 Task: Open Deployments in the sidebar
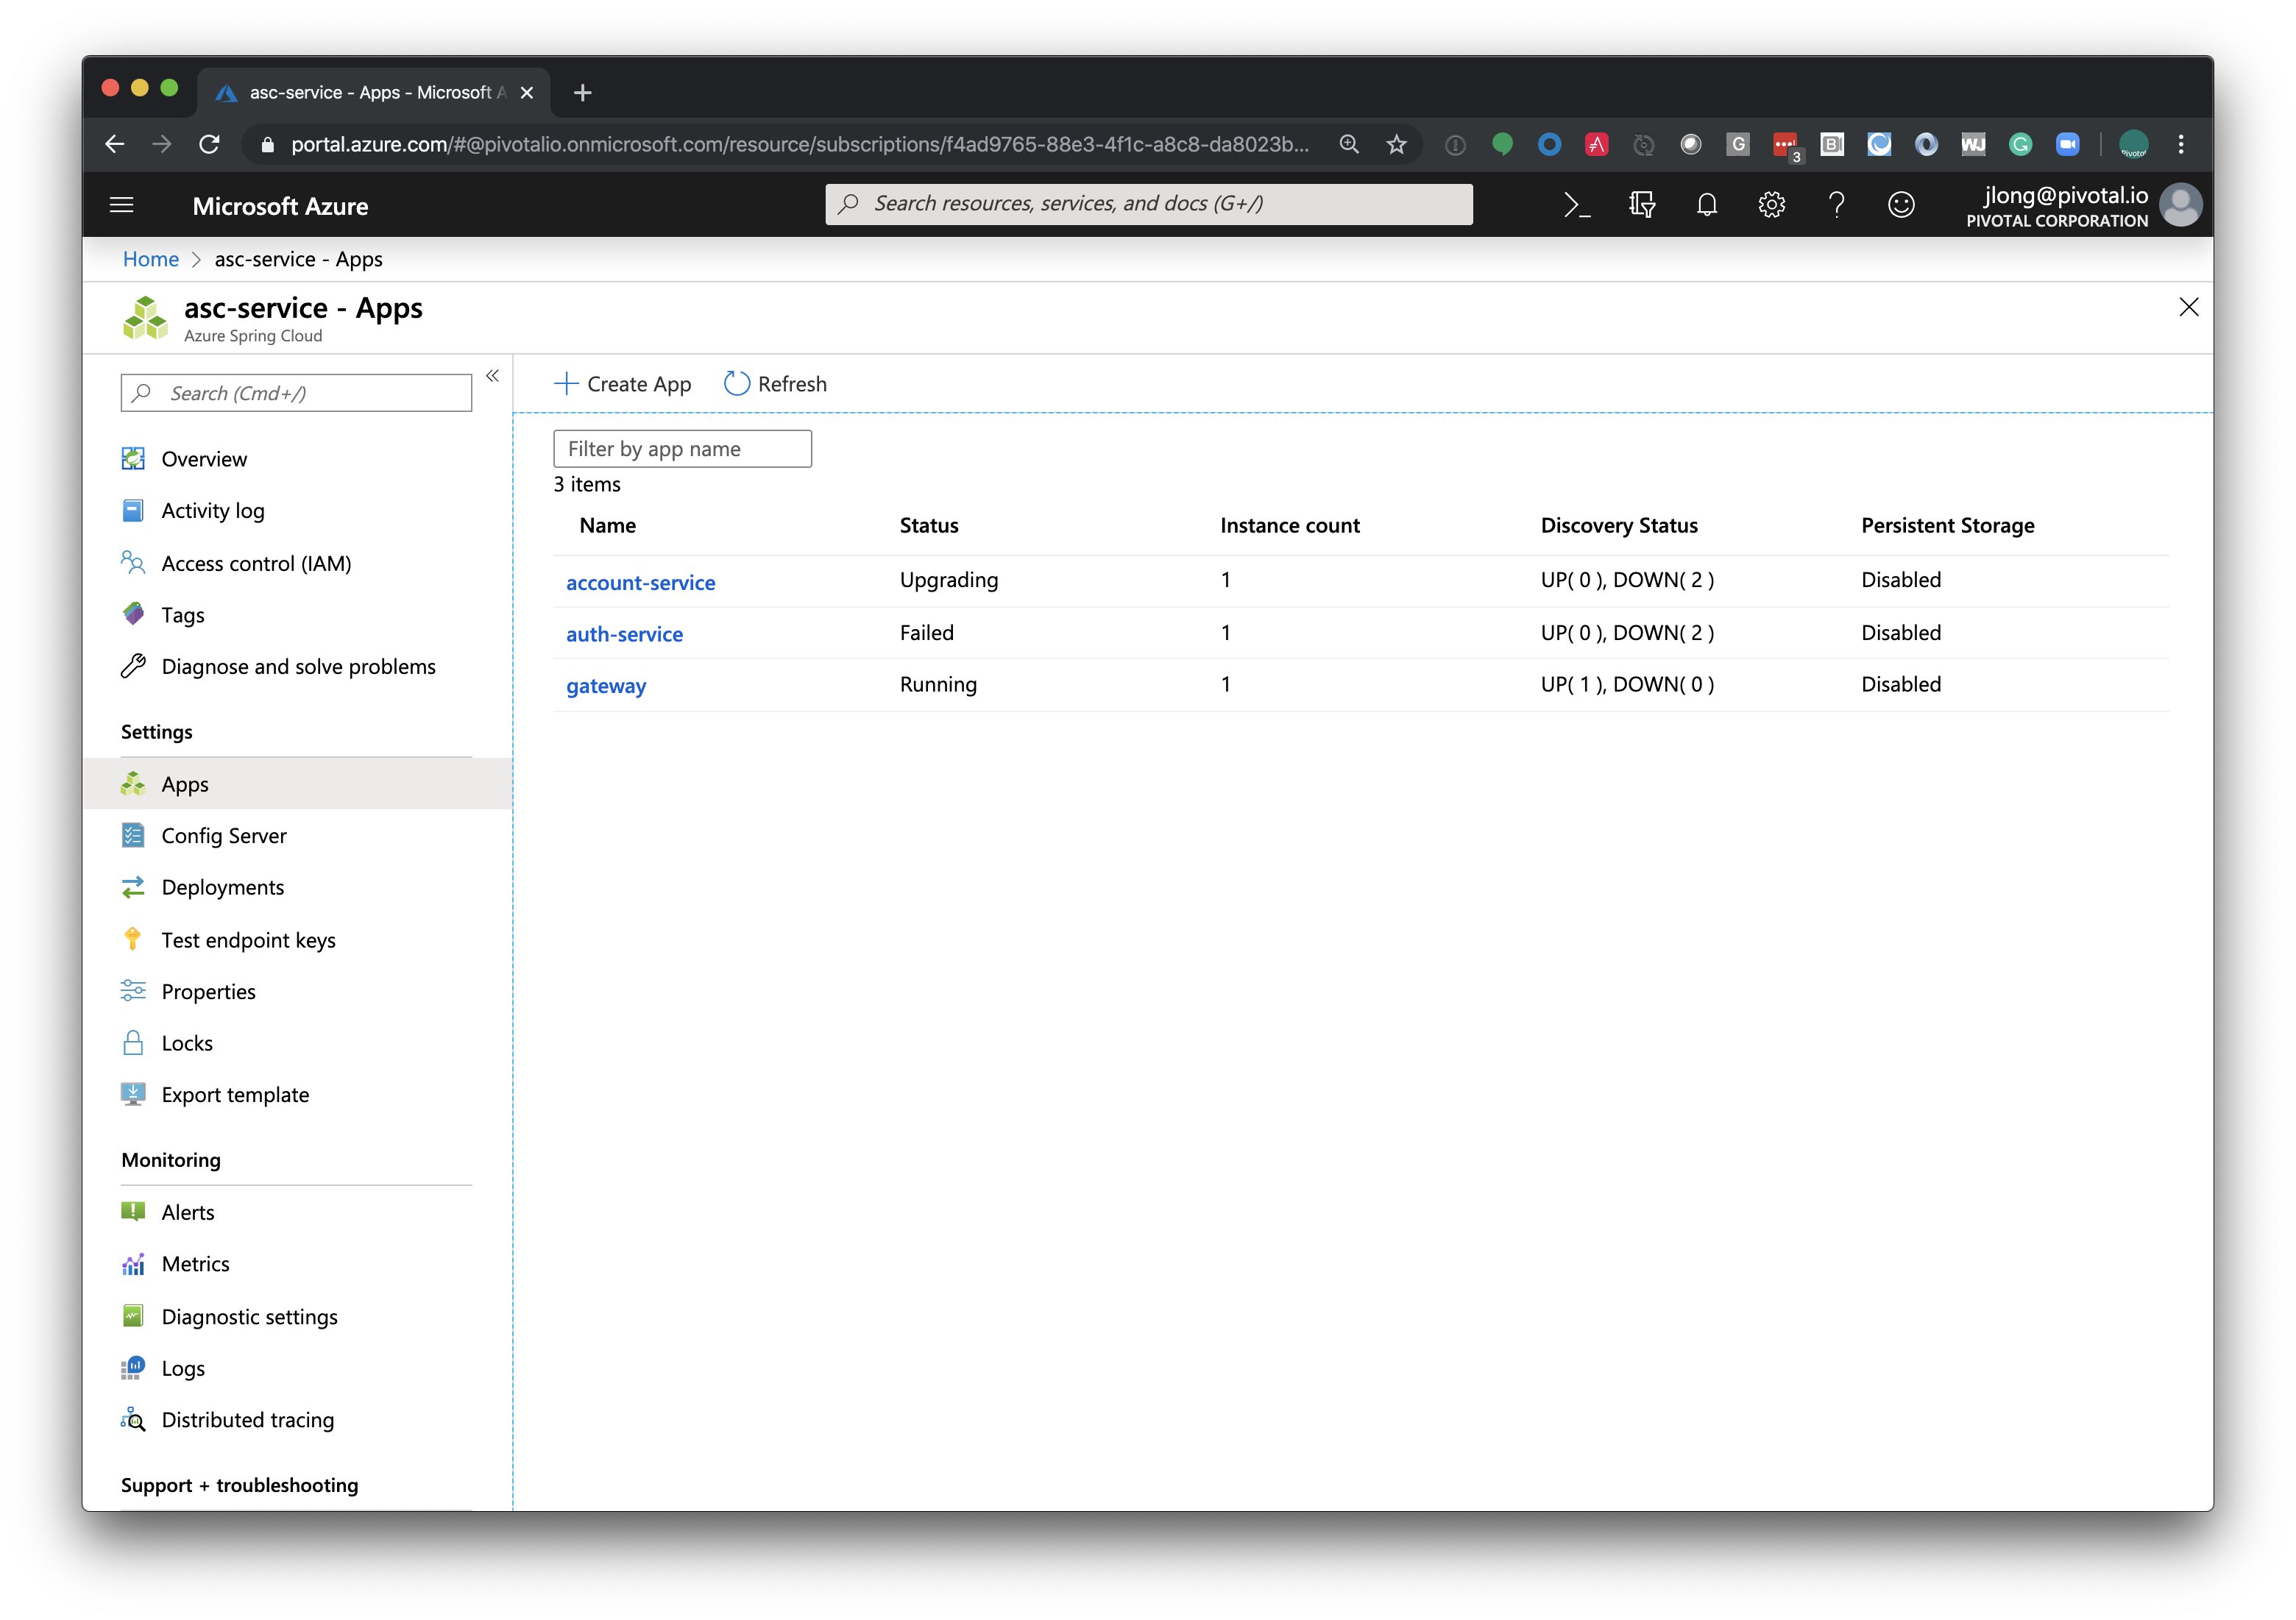point(223,888)
